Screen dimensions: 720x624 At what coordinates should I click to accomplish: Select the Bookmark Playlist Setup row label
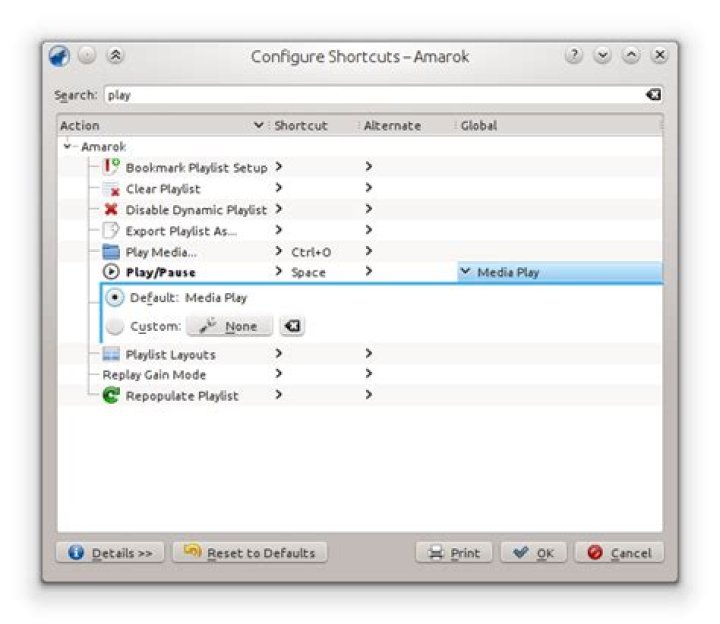pyautogui.click(x=196, y=168)
